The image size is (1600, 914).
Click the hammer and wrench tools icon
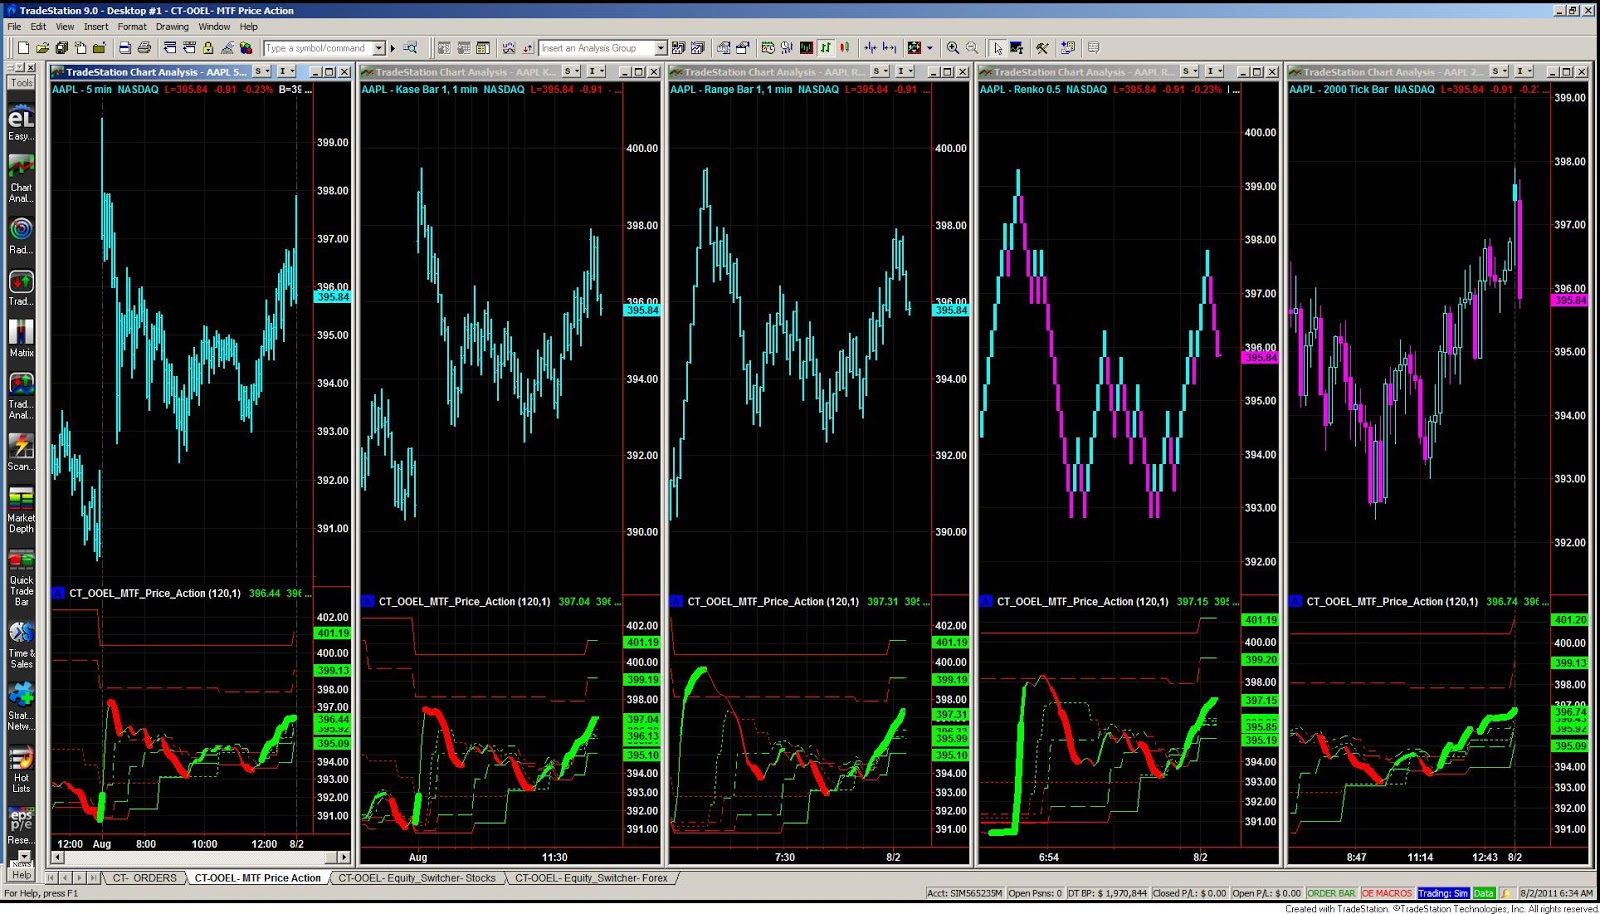1042,48
